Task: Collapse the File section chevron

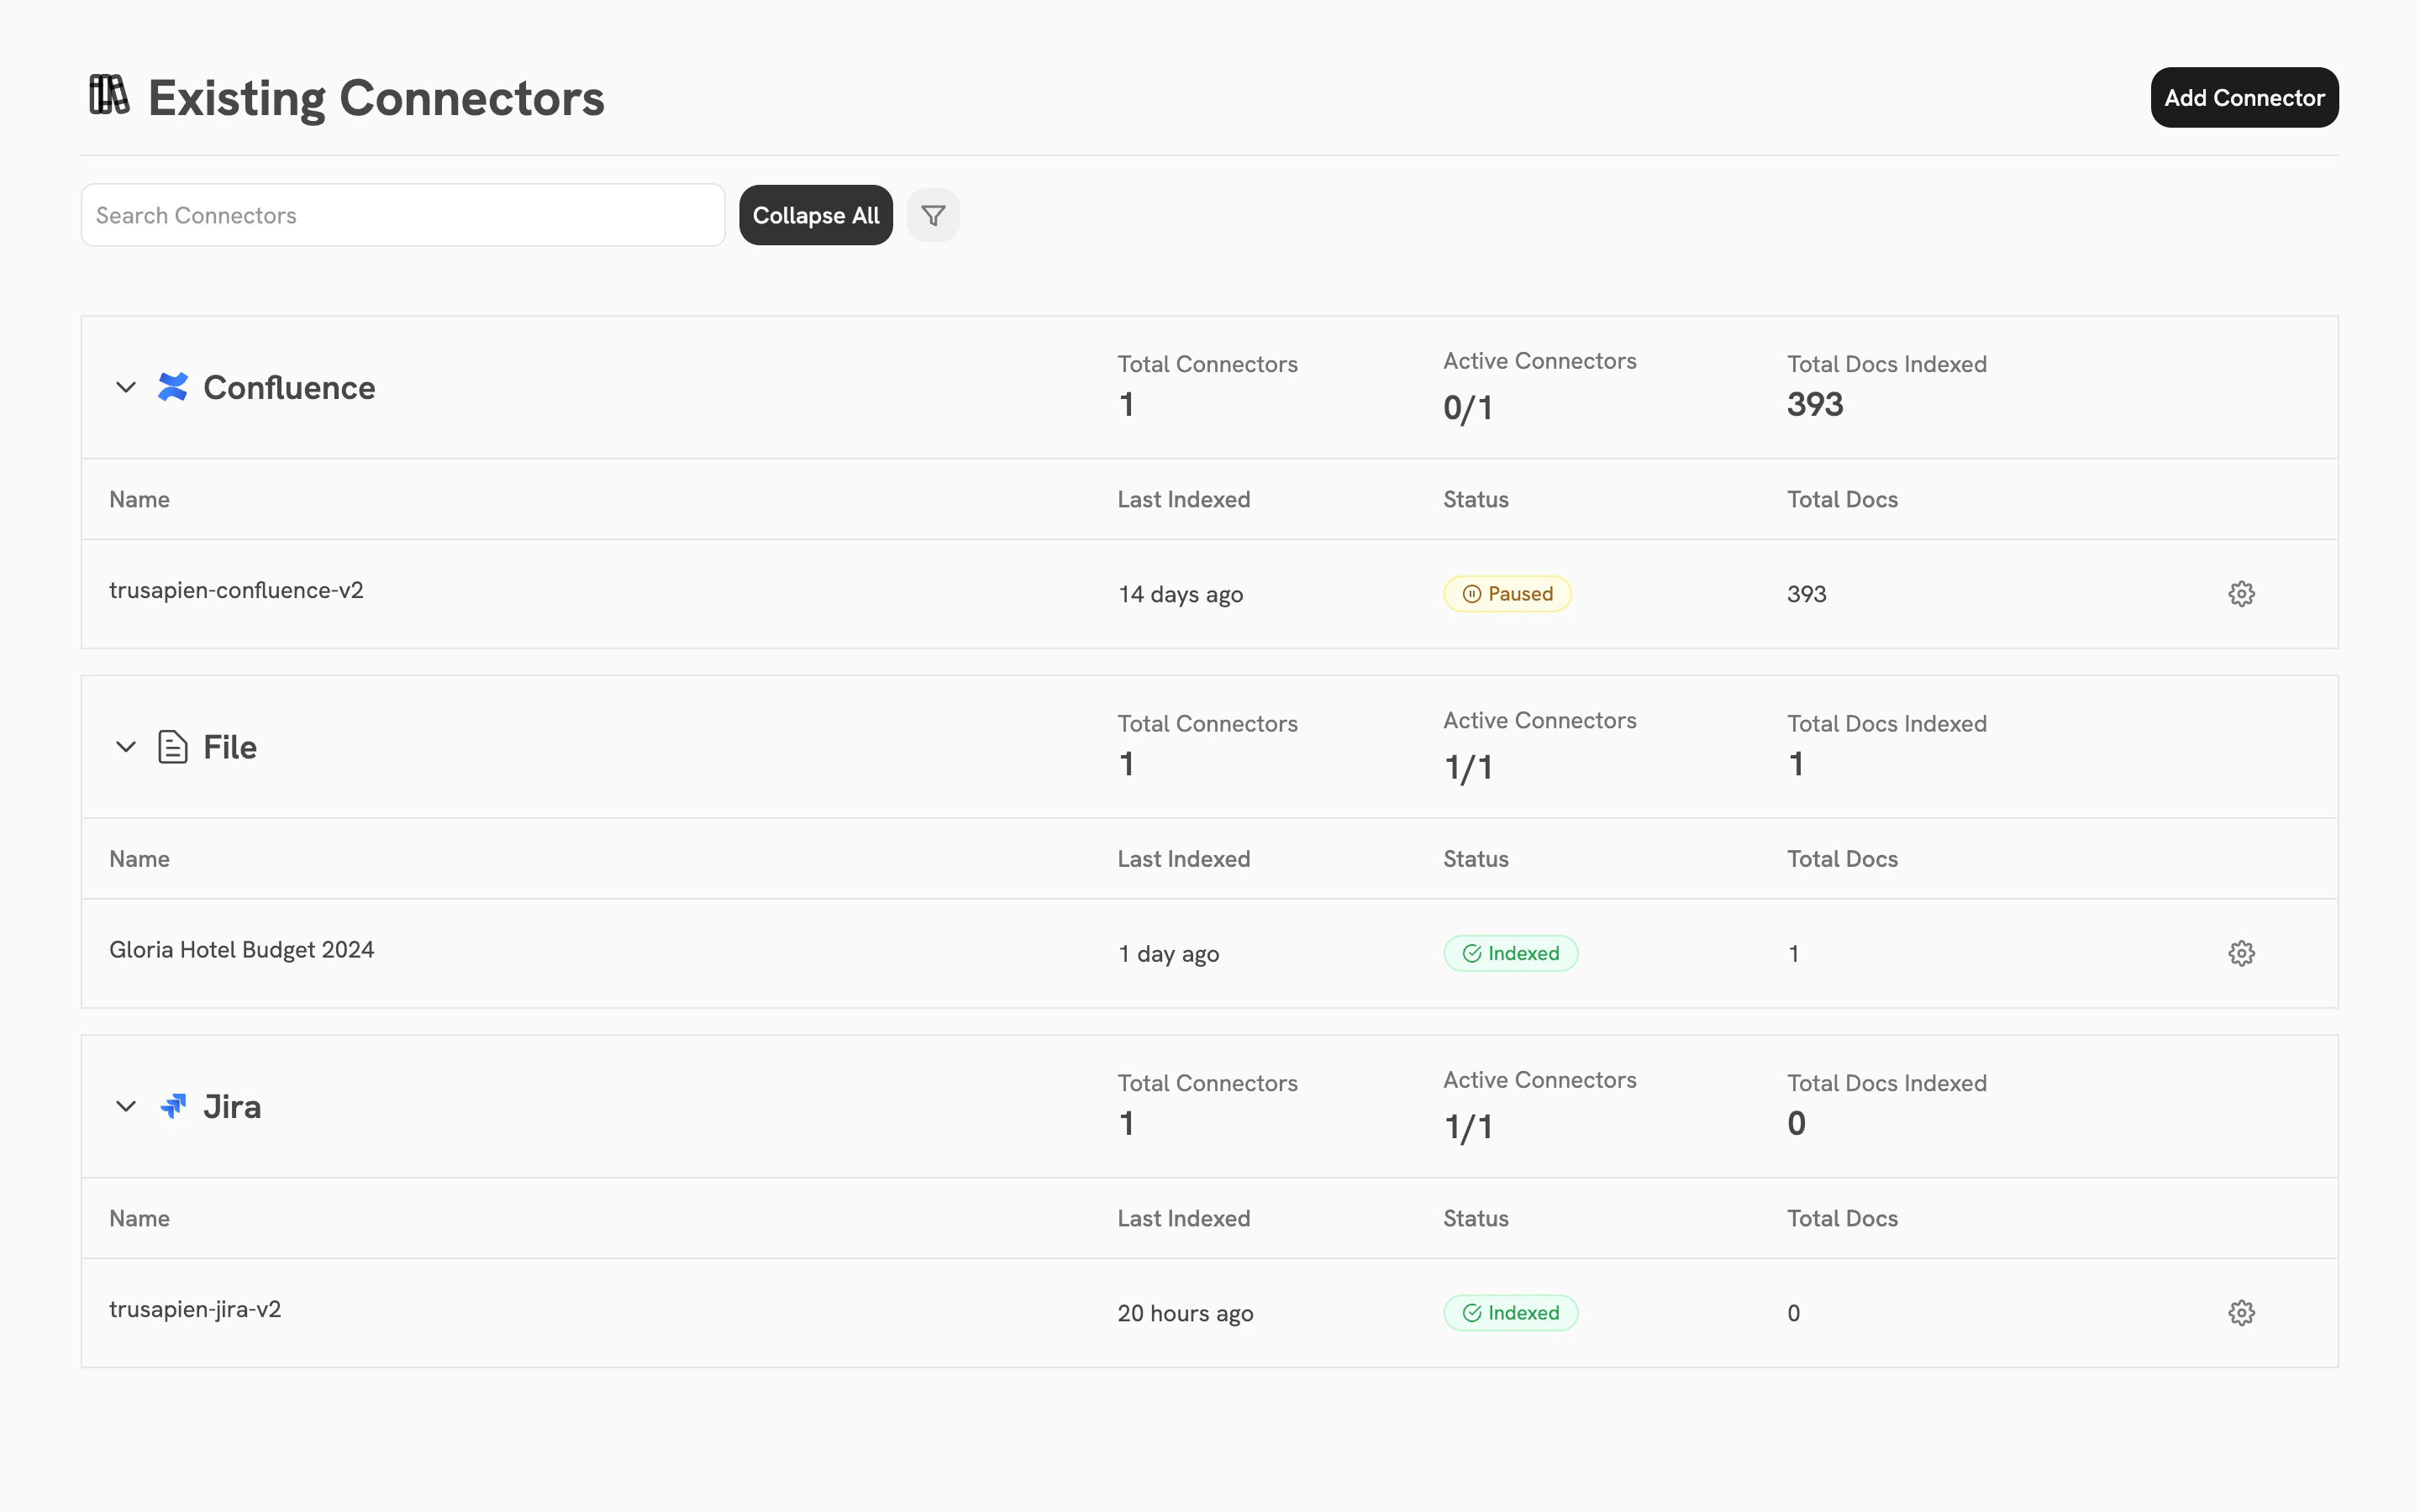Action: 125,746
